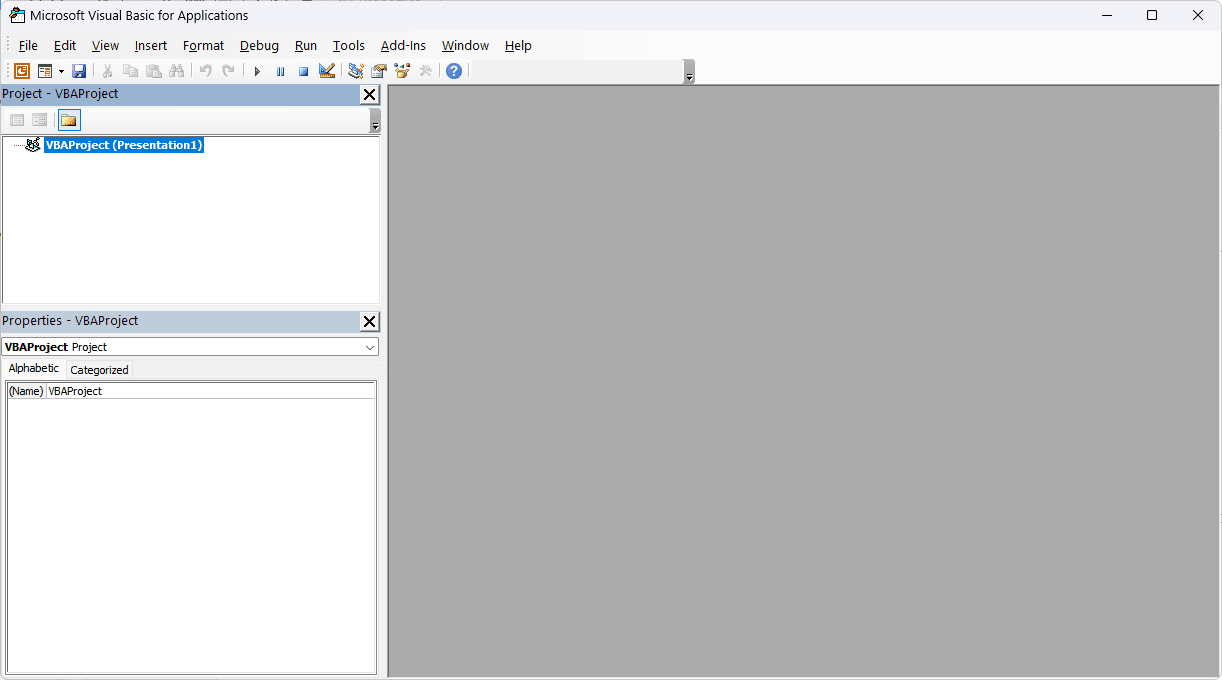Run the macro with the play icon
Screen dimensions: 1222x680
click(257, 71)
